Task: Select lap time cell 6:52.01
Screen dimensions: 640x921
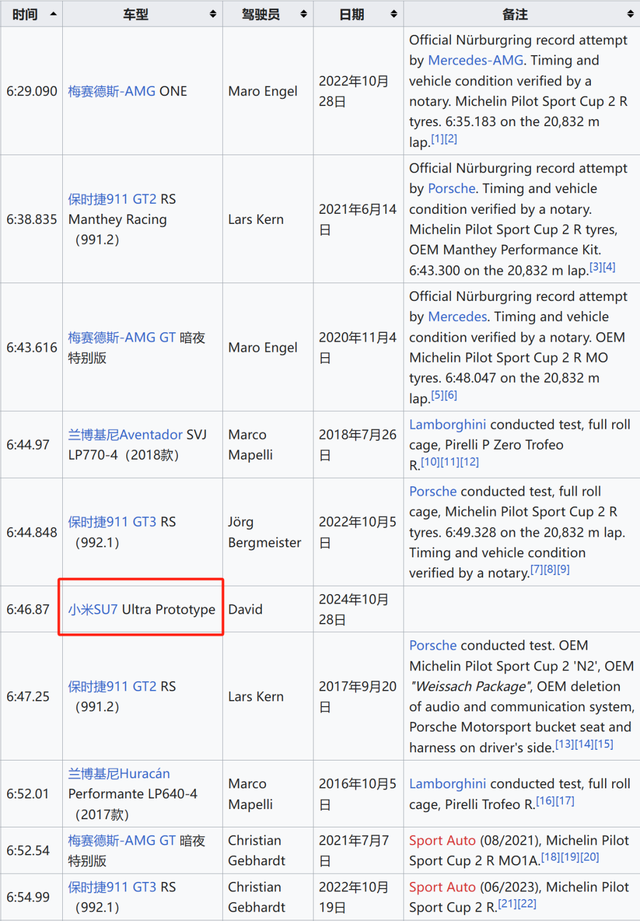Action: [x=32, y=794]
